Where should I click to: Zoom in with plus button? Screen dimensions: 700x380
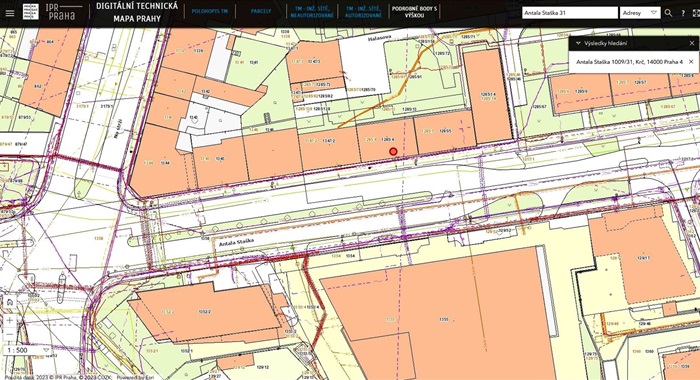9,320
